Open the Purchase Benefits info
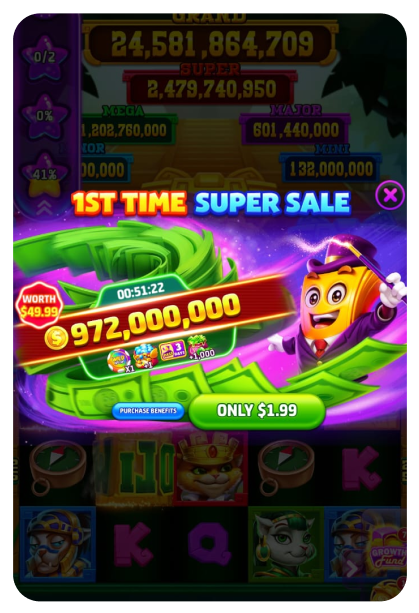419x613 pixels. 148,411
